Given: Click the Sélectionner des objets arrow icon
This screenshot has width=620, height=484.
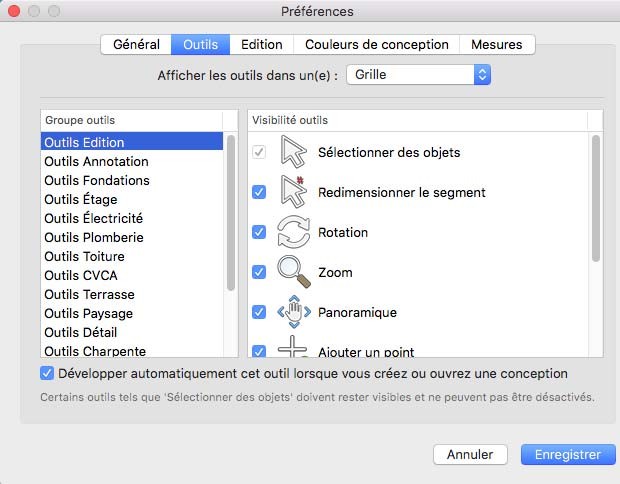Looking at the screenshot, I should 294,152.
